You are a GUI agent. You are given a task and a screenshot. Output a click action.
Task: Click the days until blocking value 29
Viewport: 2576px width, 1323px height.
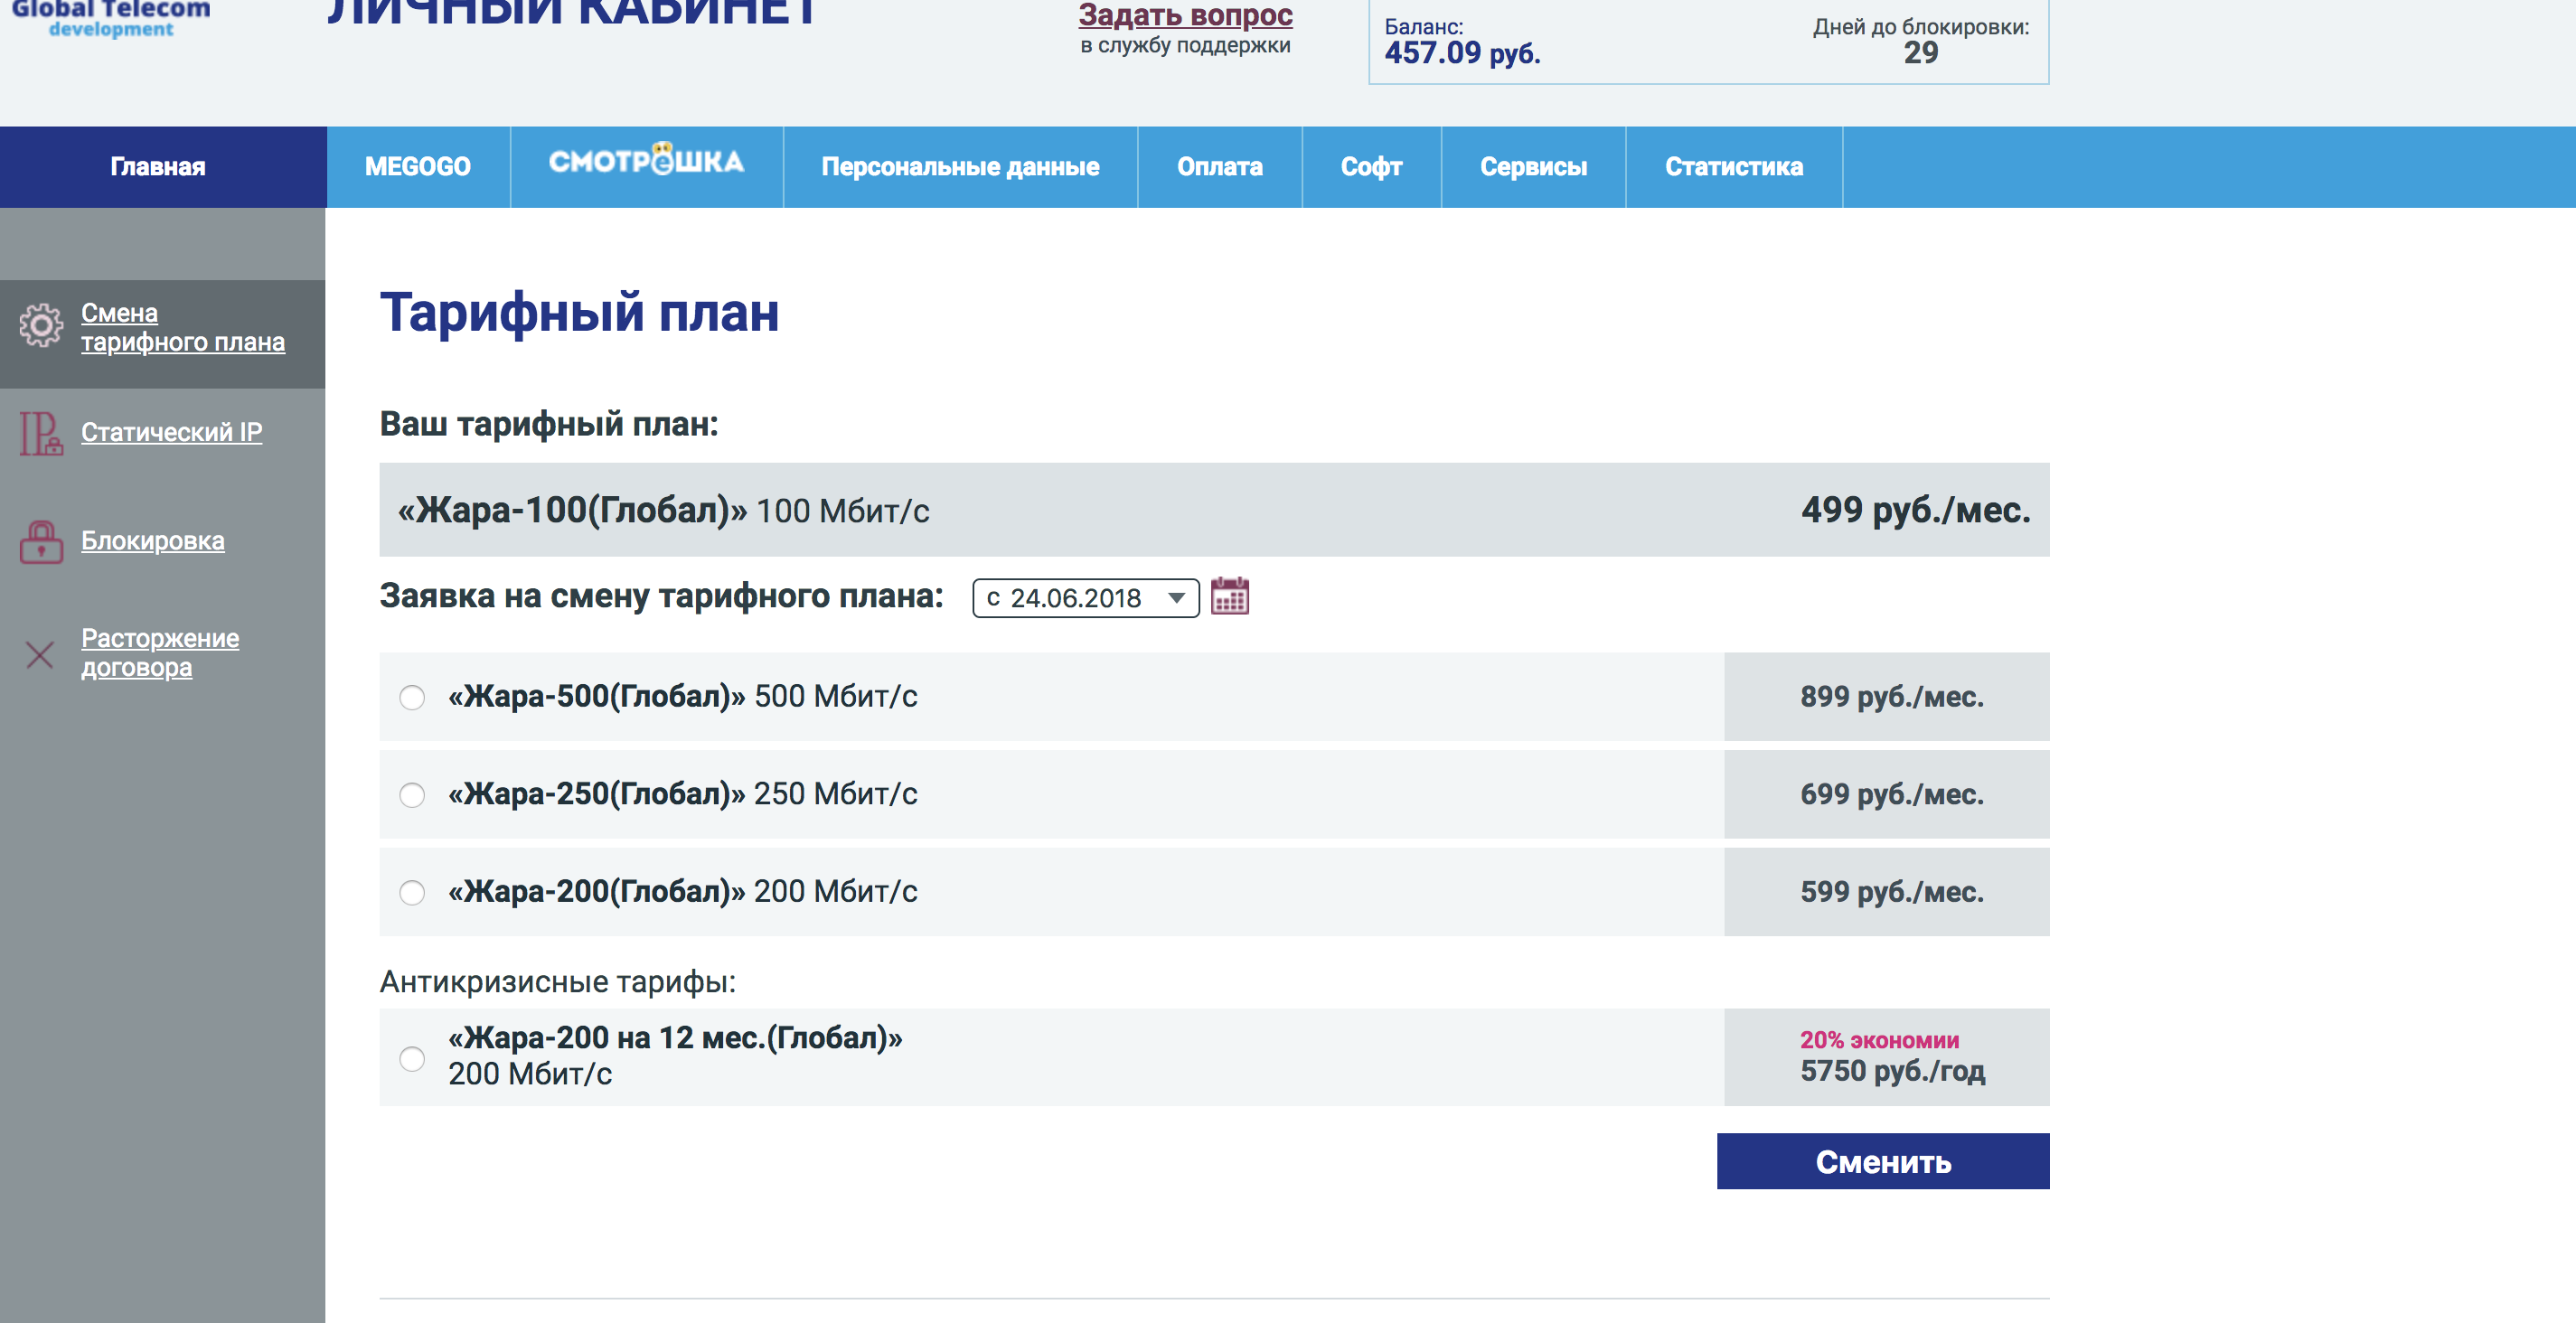pyautogui.click(x=1920, y=53)
